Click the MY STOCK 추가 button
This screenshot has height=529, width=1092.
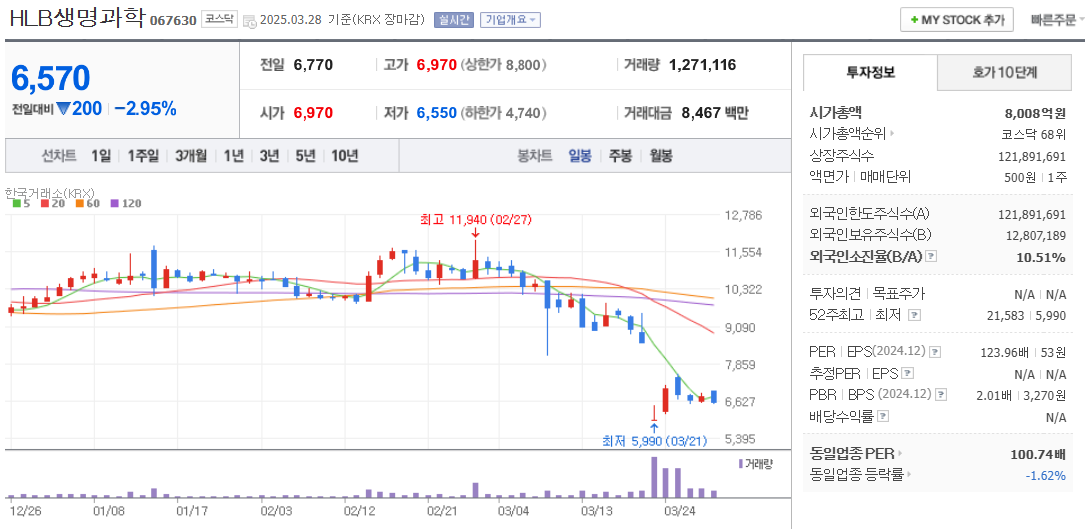[x=957, y=20]
